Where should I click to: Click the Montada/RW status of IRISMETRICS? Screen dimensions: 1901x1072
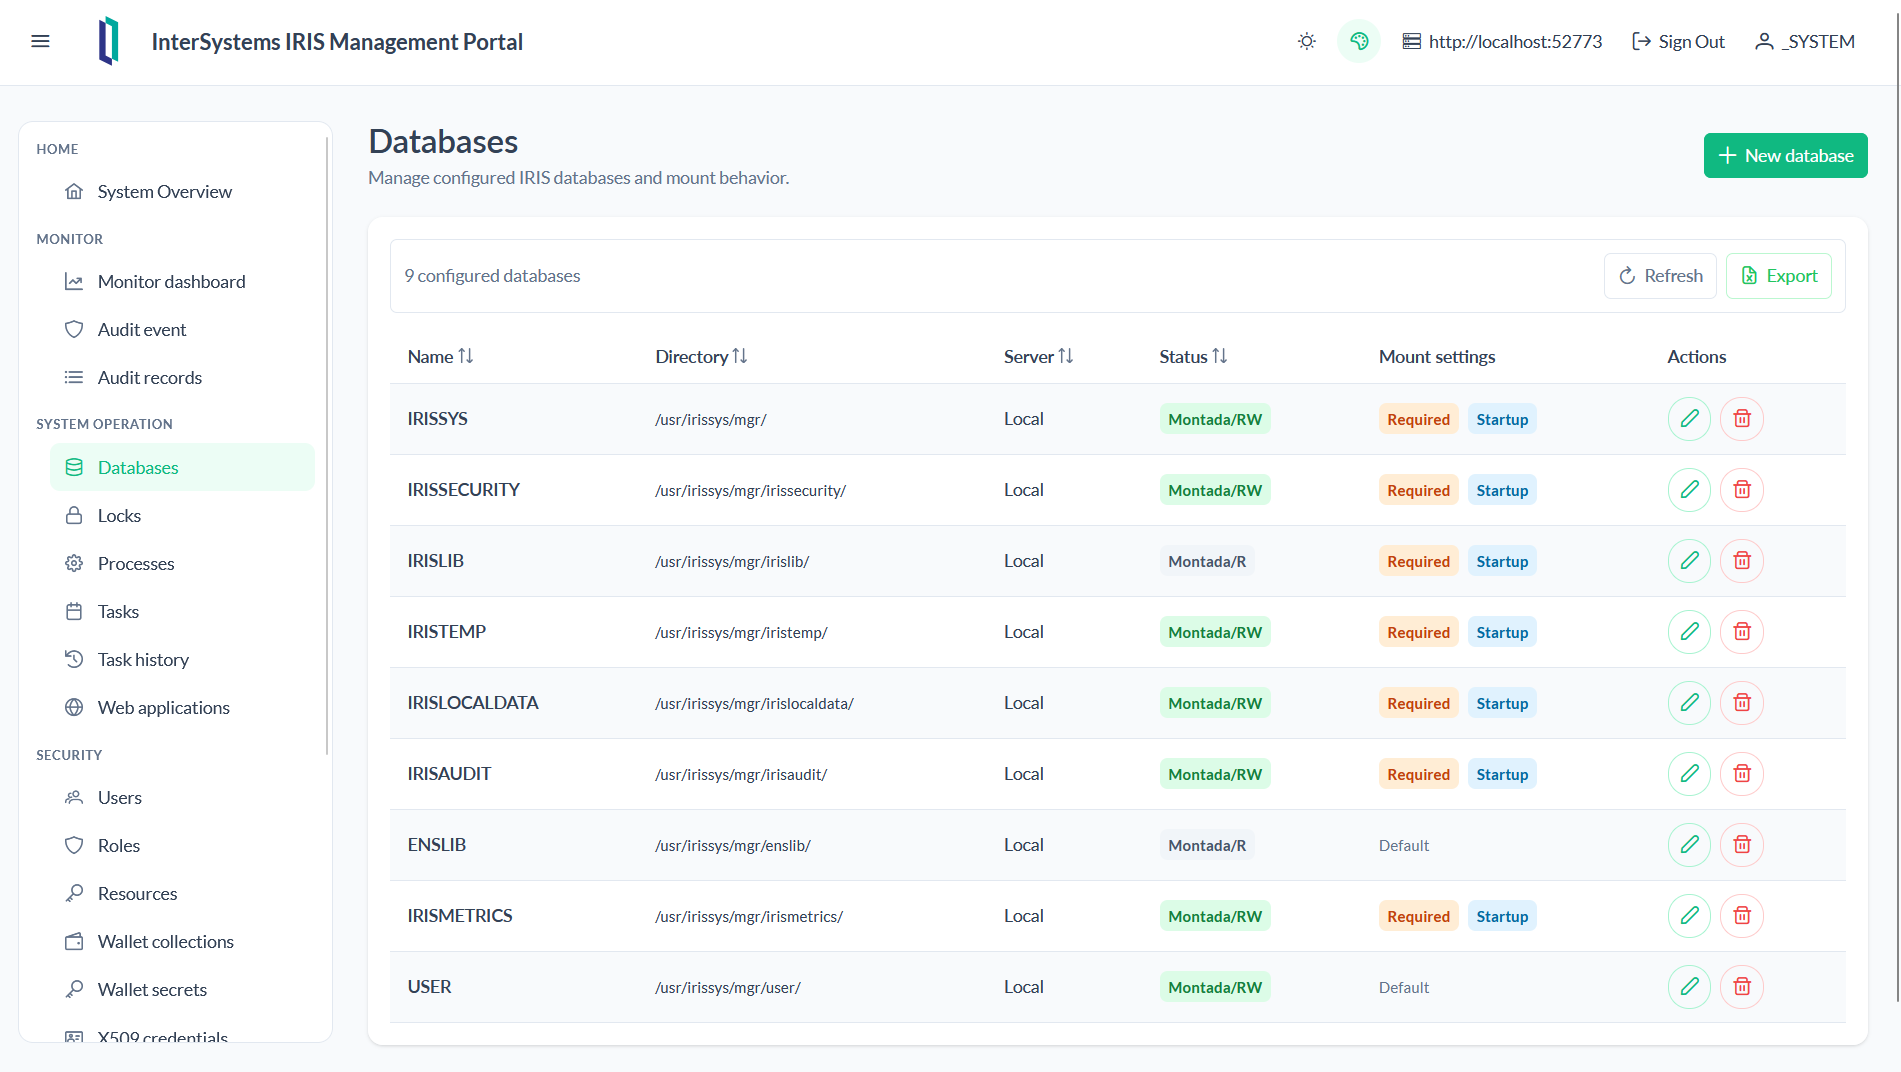tap(1215, 916)
